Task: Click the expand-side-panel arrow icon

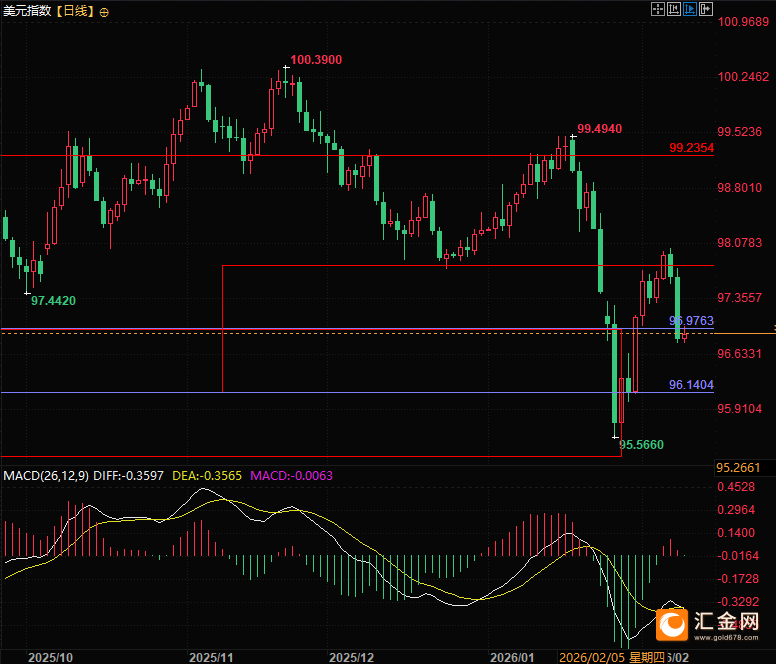Action: [706, 9]
